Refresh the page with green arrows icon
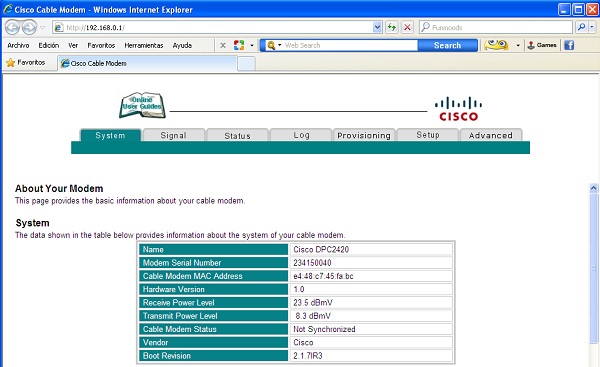 pyautogui.click(x=391, y=27)
